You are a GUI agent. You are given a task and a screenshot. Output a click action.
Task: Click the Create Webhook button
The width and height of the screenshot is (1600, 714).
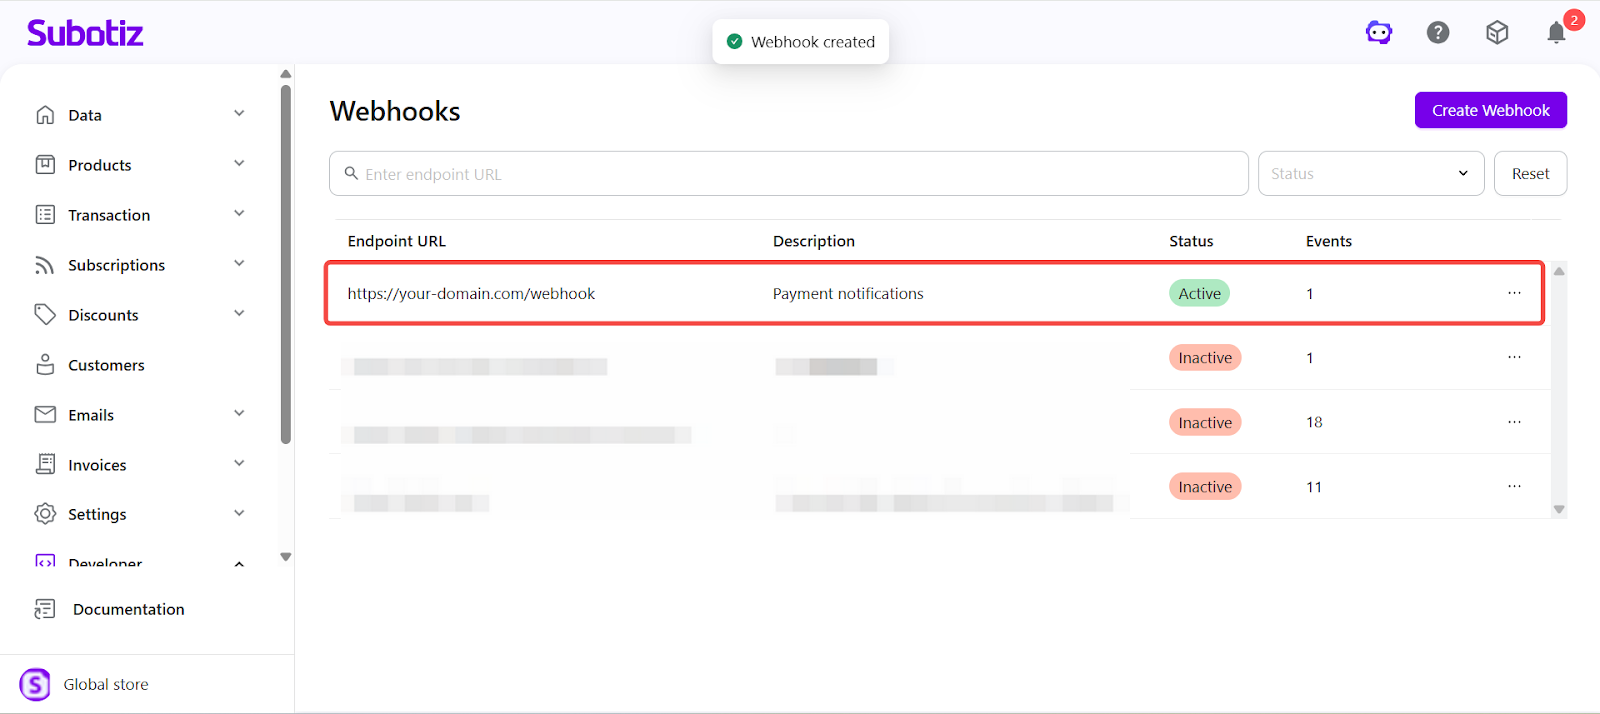click(1490, 110)
